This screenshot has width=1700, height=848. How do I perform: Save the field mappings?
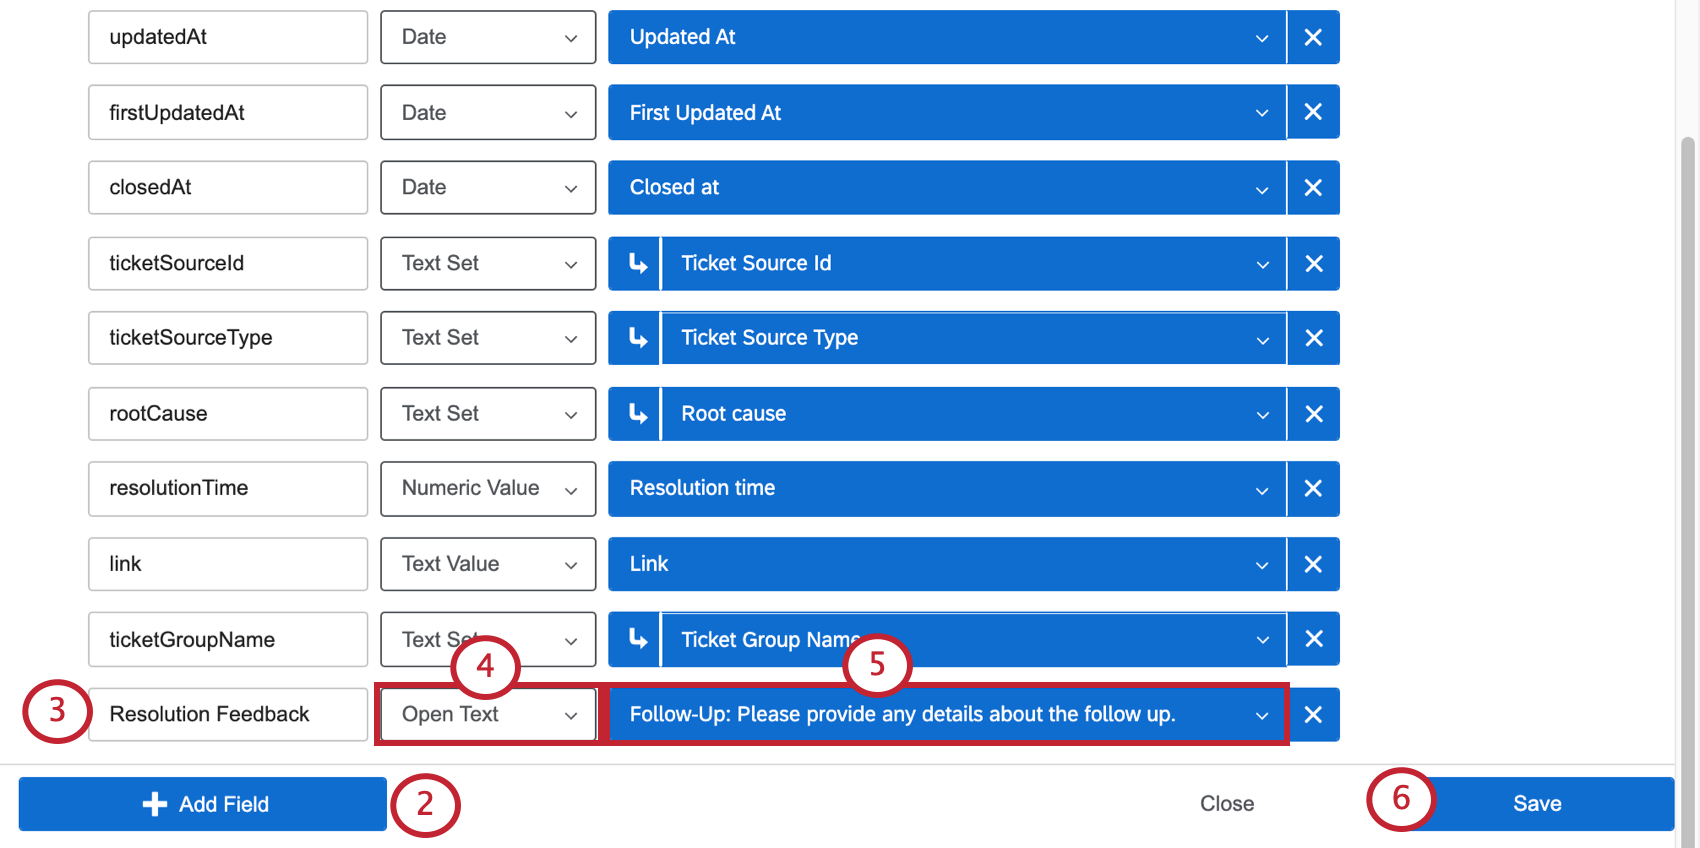(x=1537, y=804)
